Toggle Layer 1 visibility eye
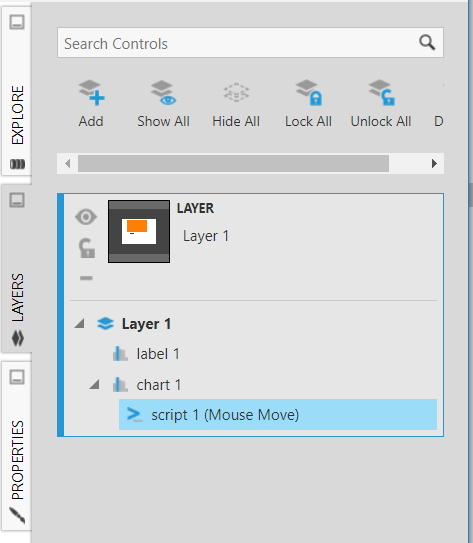 coord(86,217)
